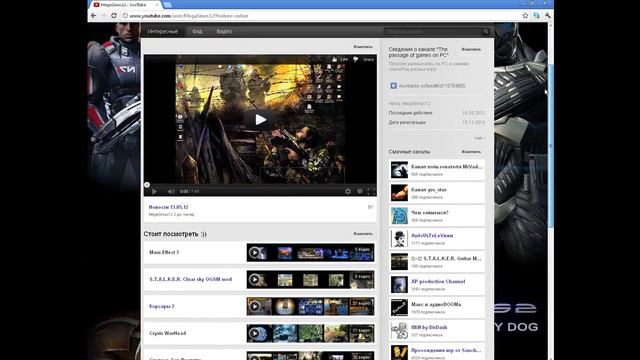Viewport: 640px width, 360px height.
Task: Open the new tab button
Action: pos(167,4)
